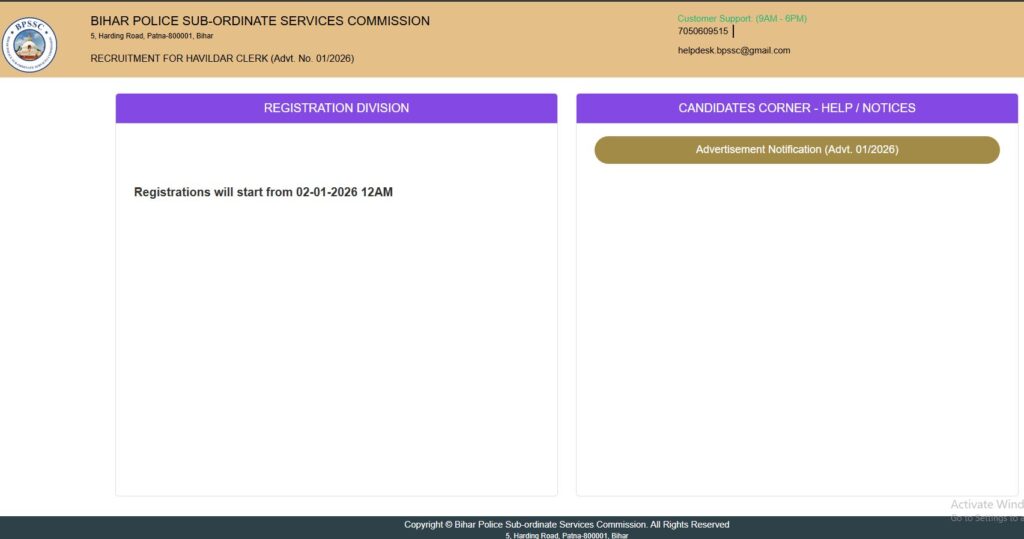
Task: Click the green Customer Support label
Action: point(741,19)
